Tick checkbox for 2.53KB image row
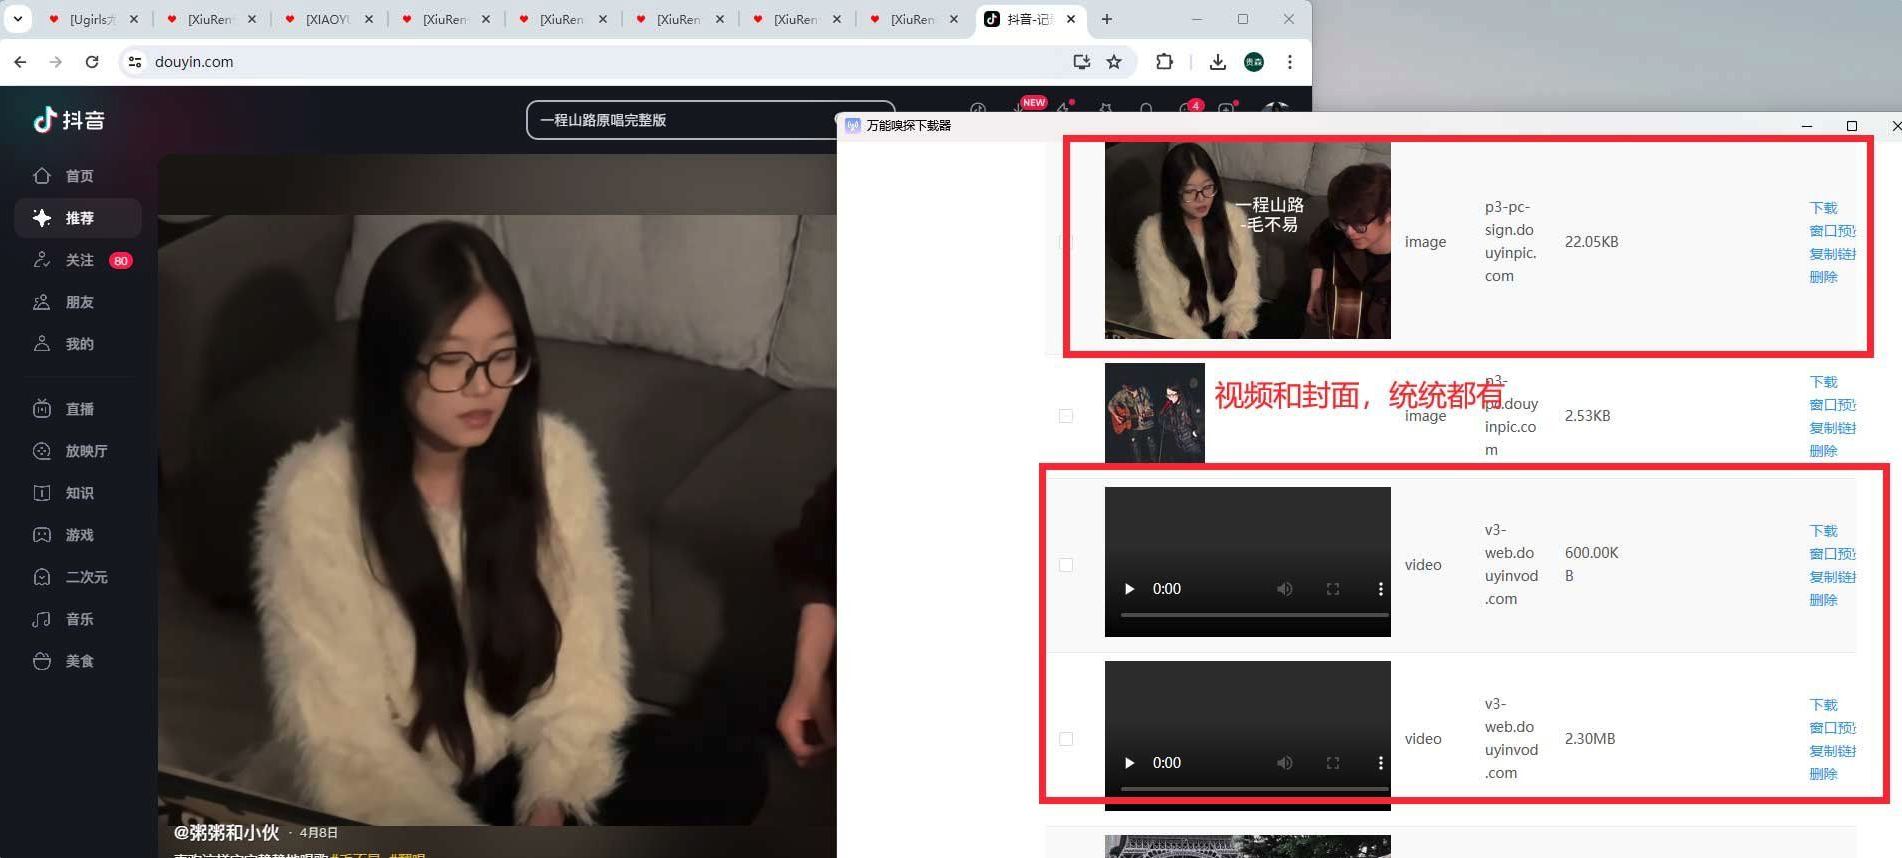Viewport: 1902px width, 858px height. click(x=1066, y=416)
